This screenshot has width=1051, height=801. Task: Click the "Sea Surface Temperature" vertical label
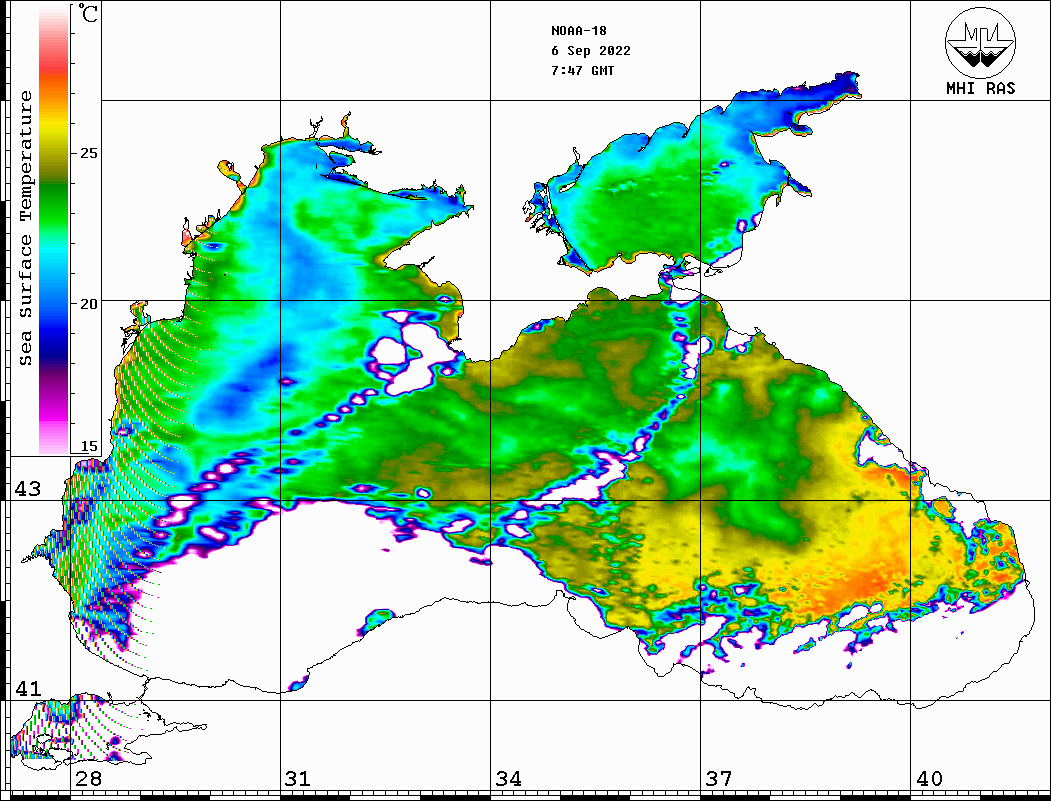(x=25, y=228)
